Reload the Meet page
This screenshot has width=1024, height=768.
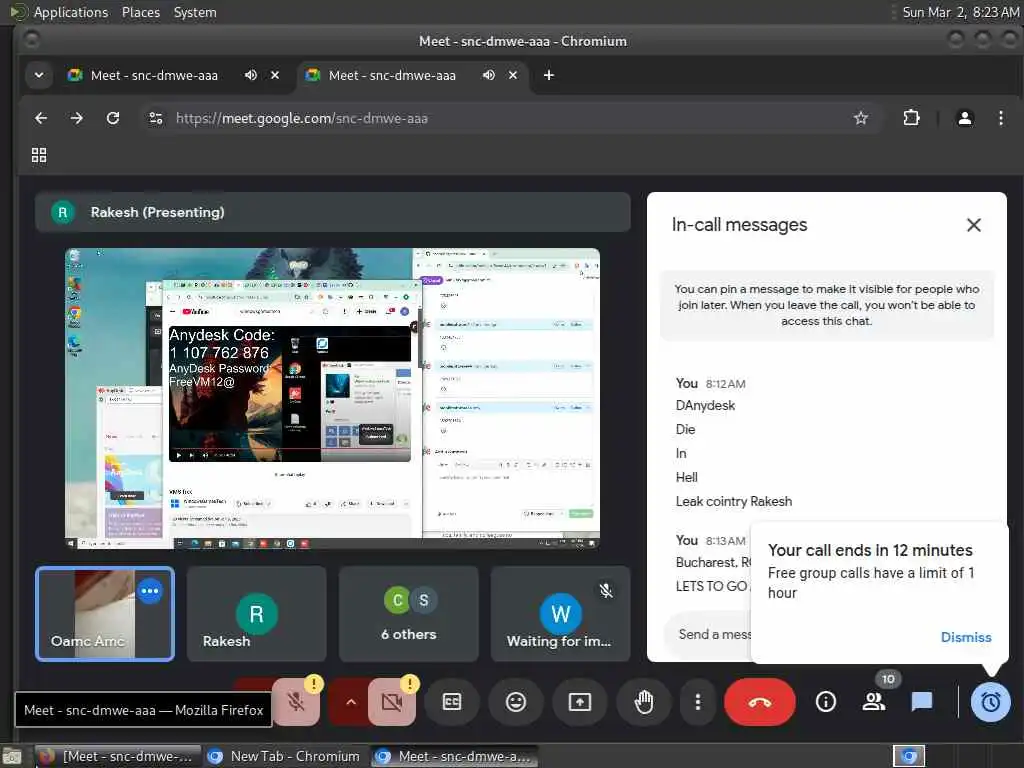tap(113, 118)
